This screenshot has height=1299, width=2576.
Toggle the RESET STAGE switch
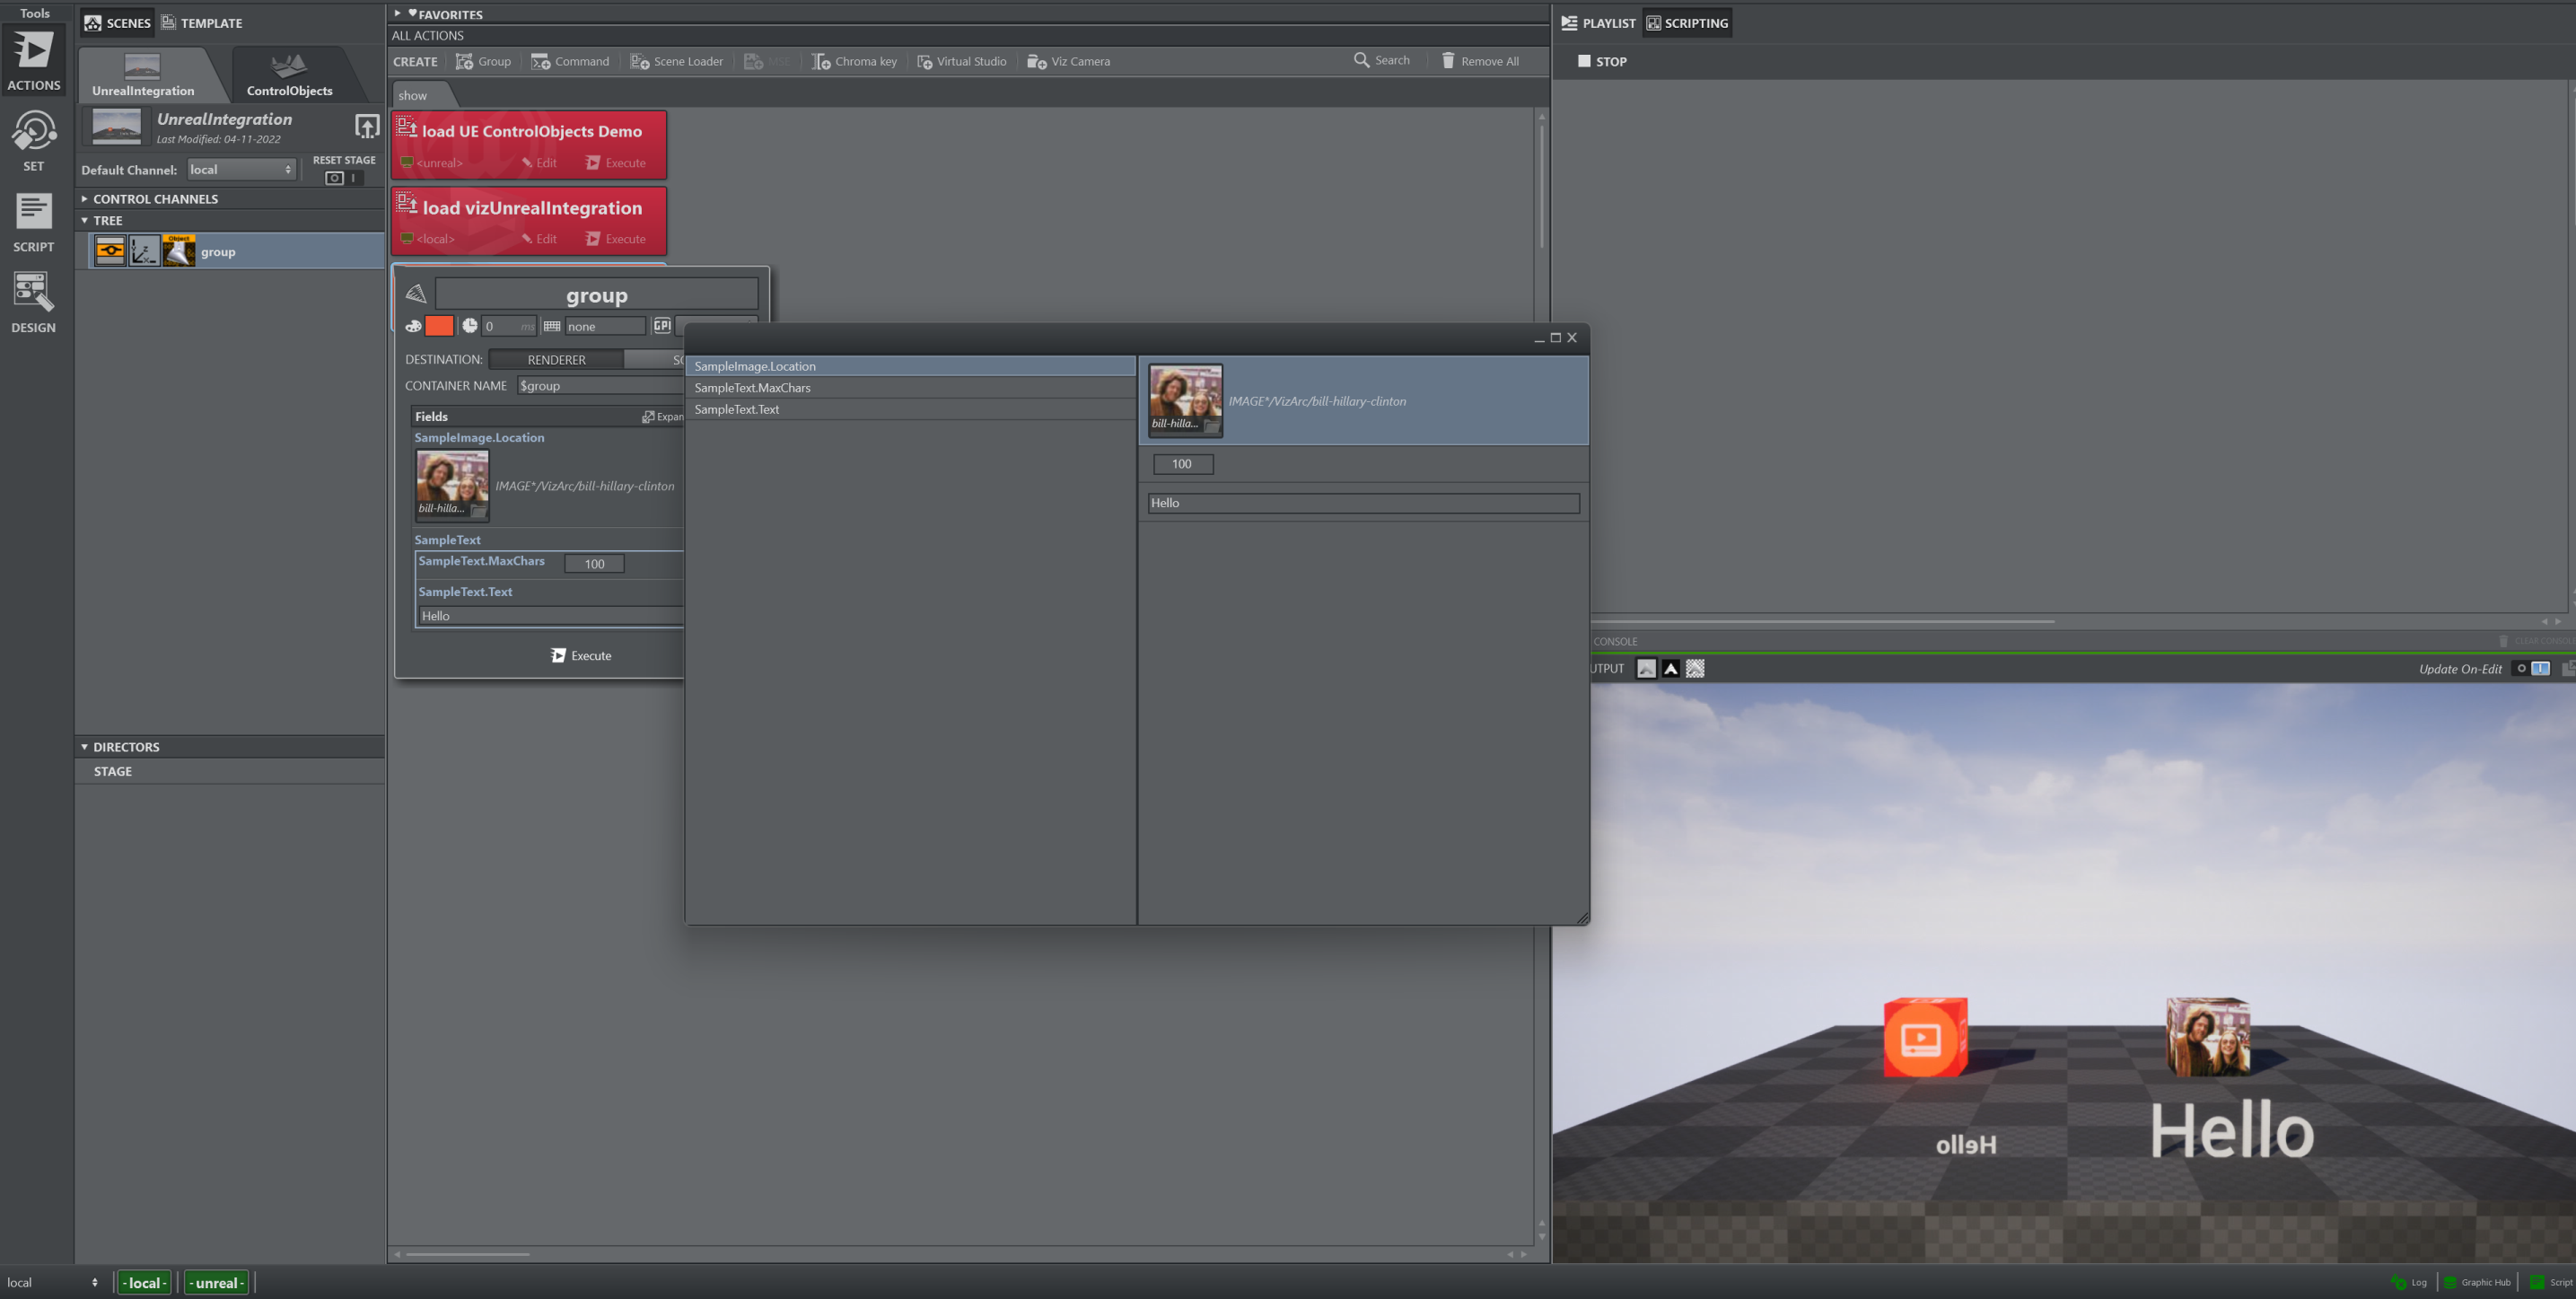click(x=343, y=178)
